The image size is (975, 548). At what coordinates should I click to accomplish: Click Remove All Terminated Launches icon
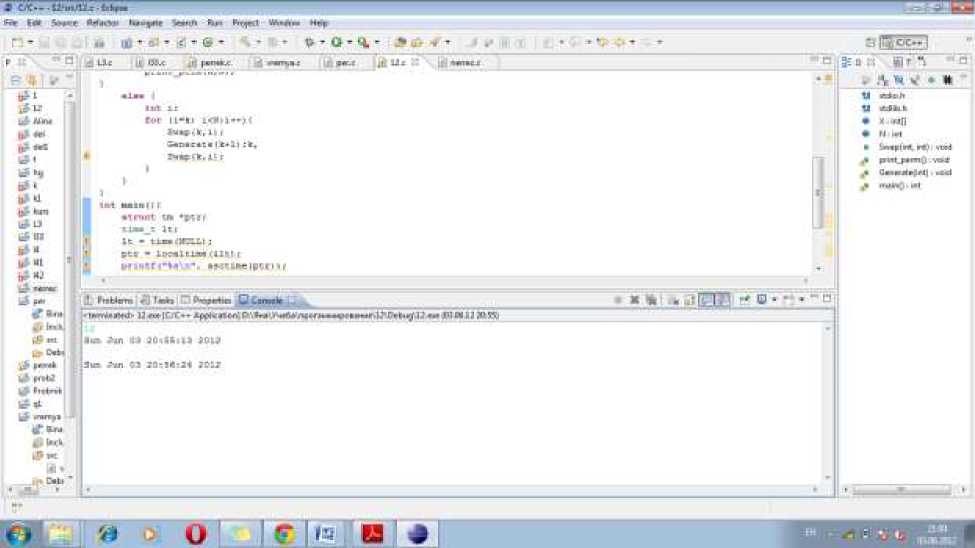coord(651,300)
